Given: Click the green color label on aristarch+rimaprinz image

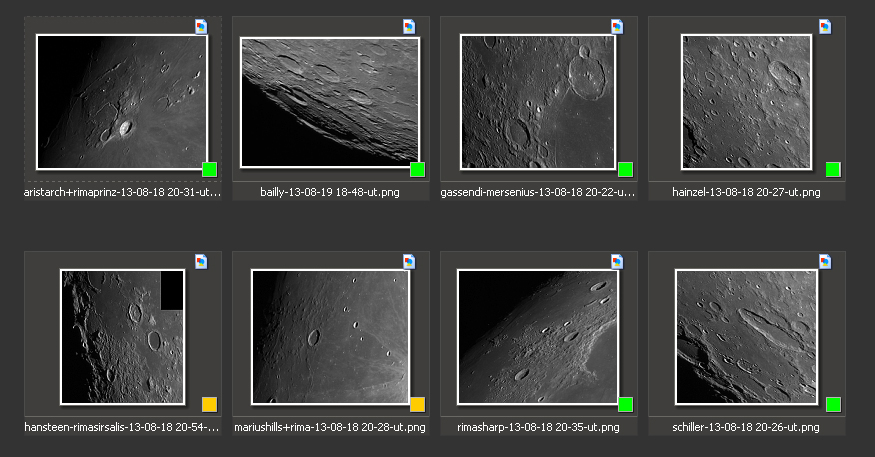Looking at the screenshot, I should [x=210, y=169].
